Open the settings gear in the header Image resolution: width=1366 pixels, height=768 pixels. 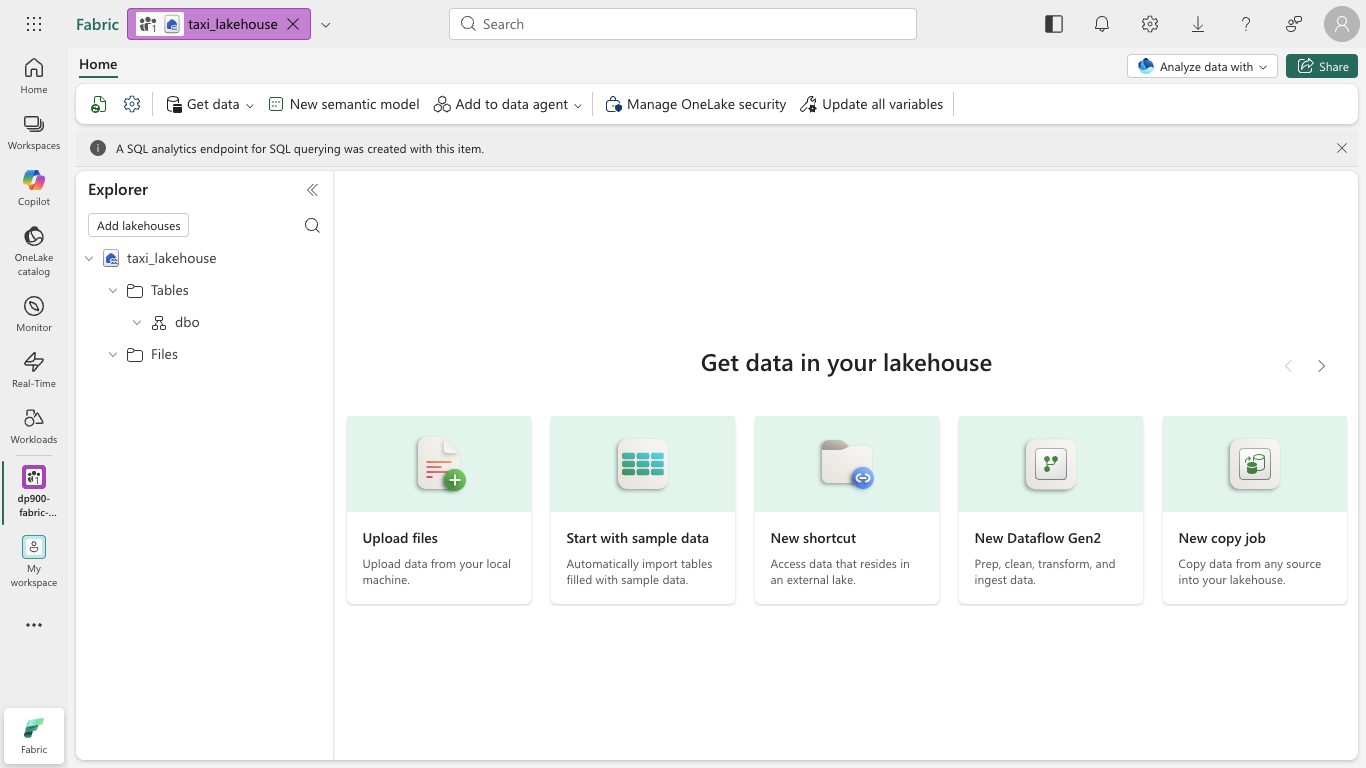tap(1150, 24)
